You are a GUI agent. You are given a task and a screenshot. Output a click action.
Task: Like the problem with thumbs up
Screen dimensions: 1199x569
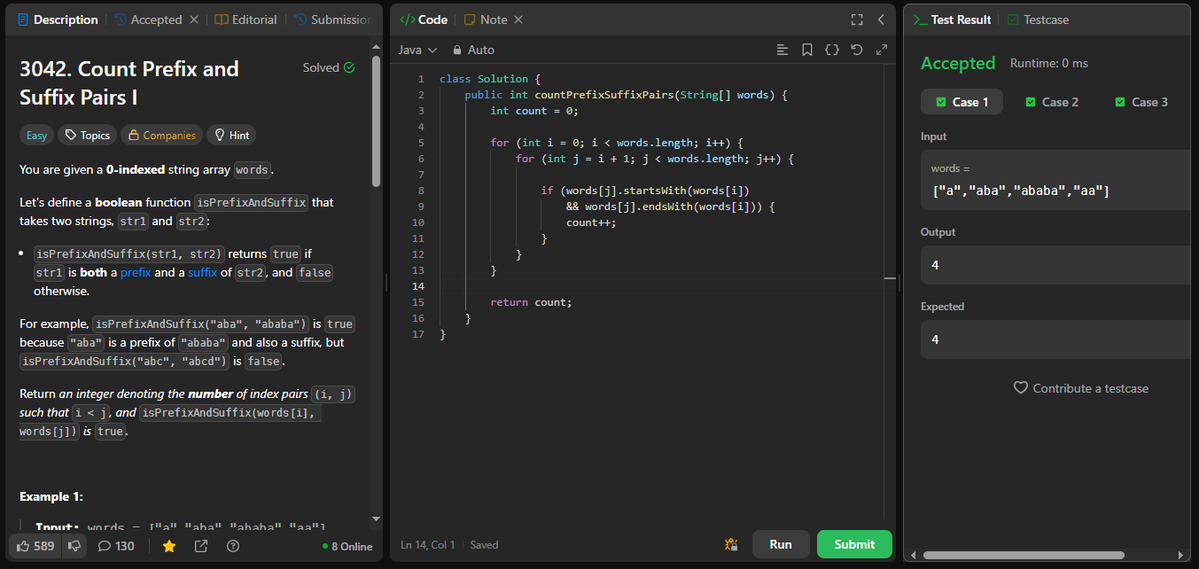pyautogui.click(x=35, y=546)
